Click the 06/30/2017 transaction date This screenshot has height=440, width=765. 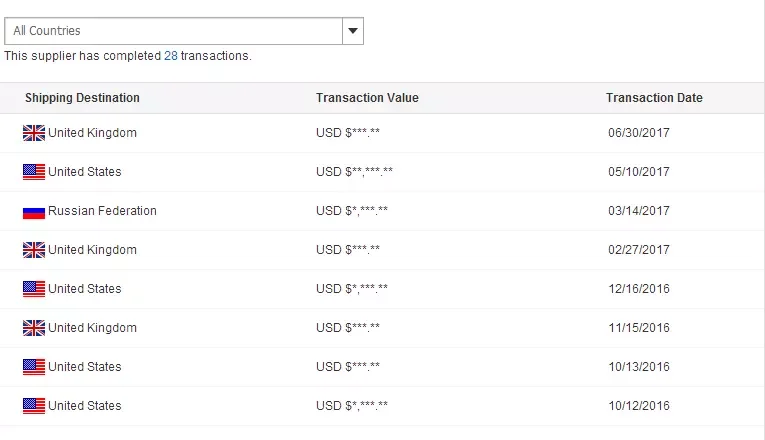(638, 133)
